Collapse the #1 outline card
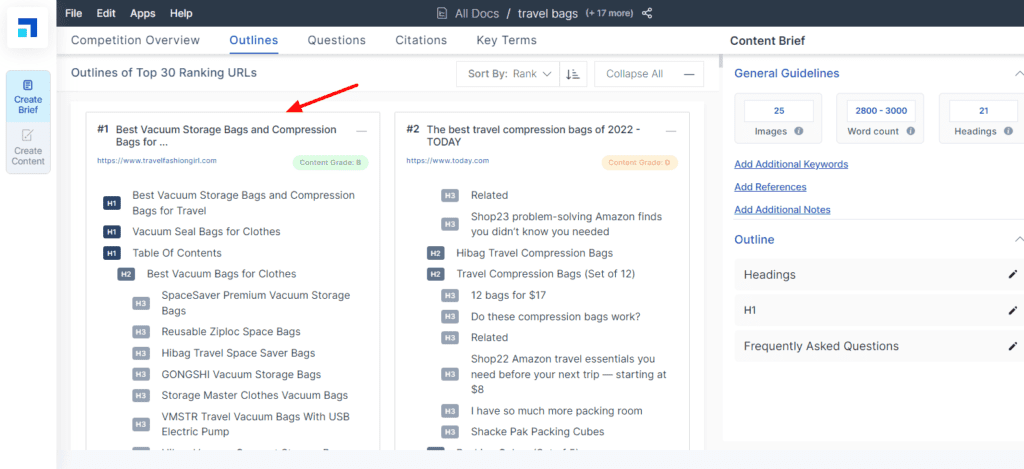The width and height of the screenshot is (1024, 469). click(x=361, y=131)
